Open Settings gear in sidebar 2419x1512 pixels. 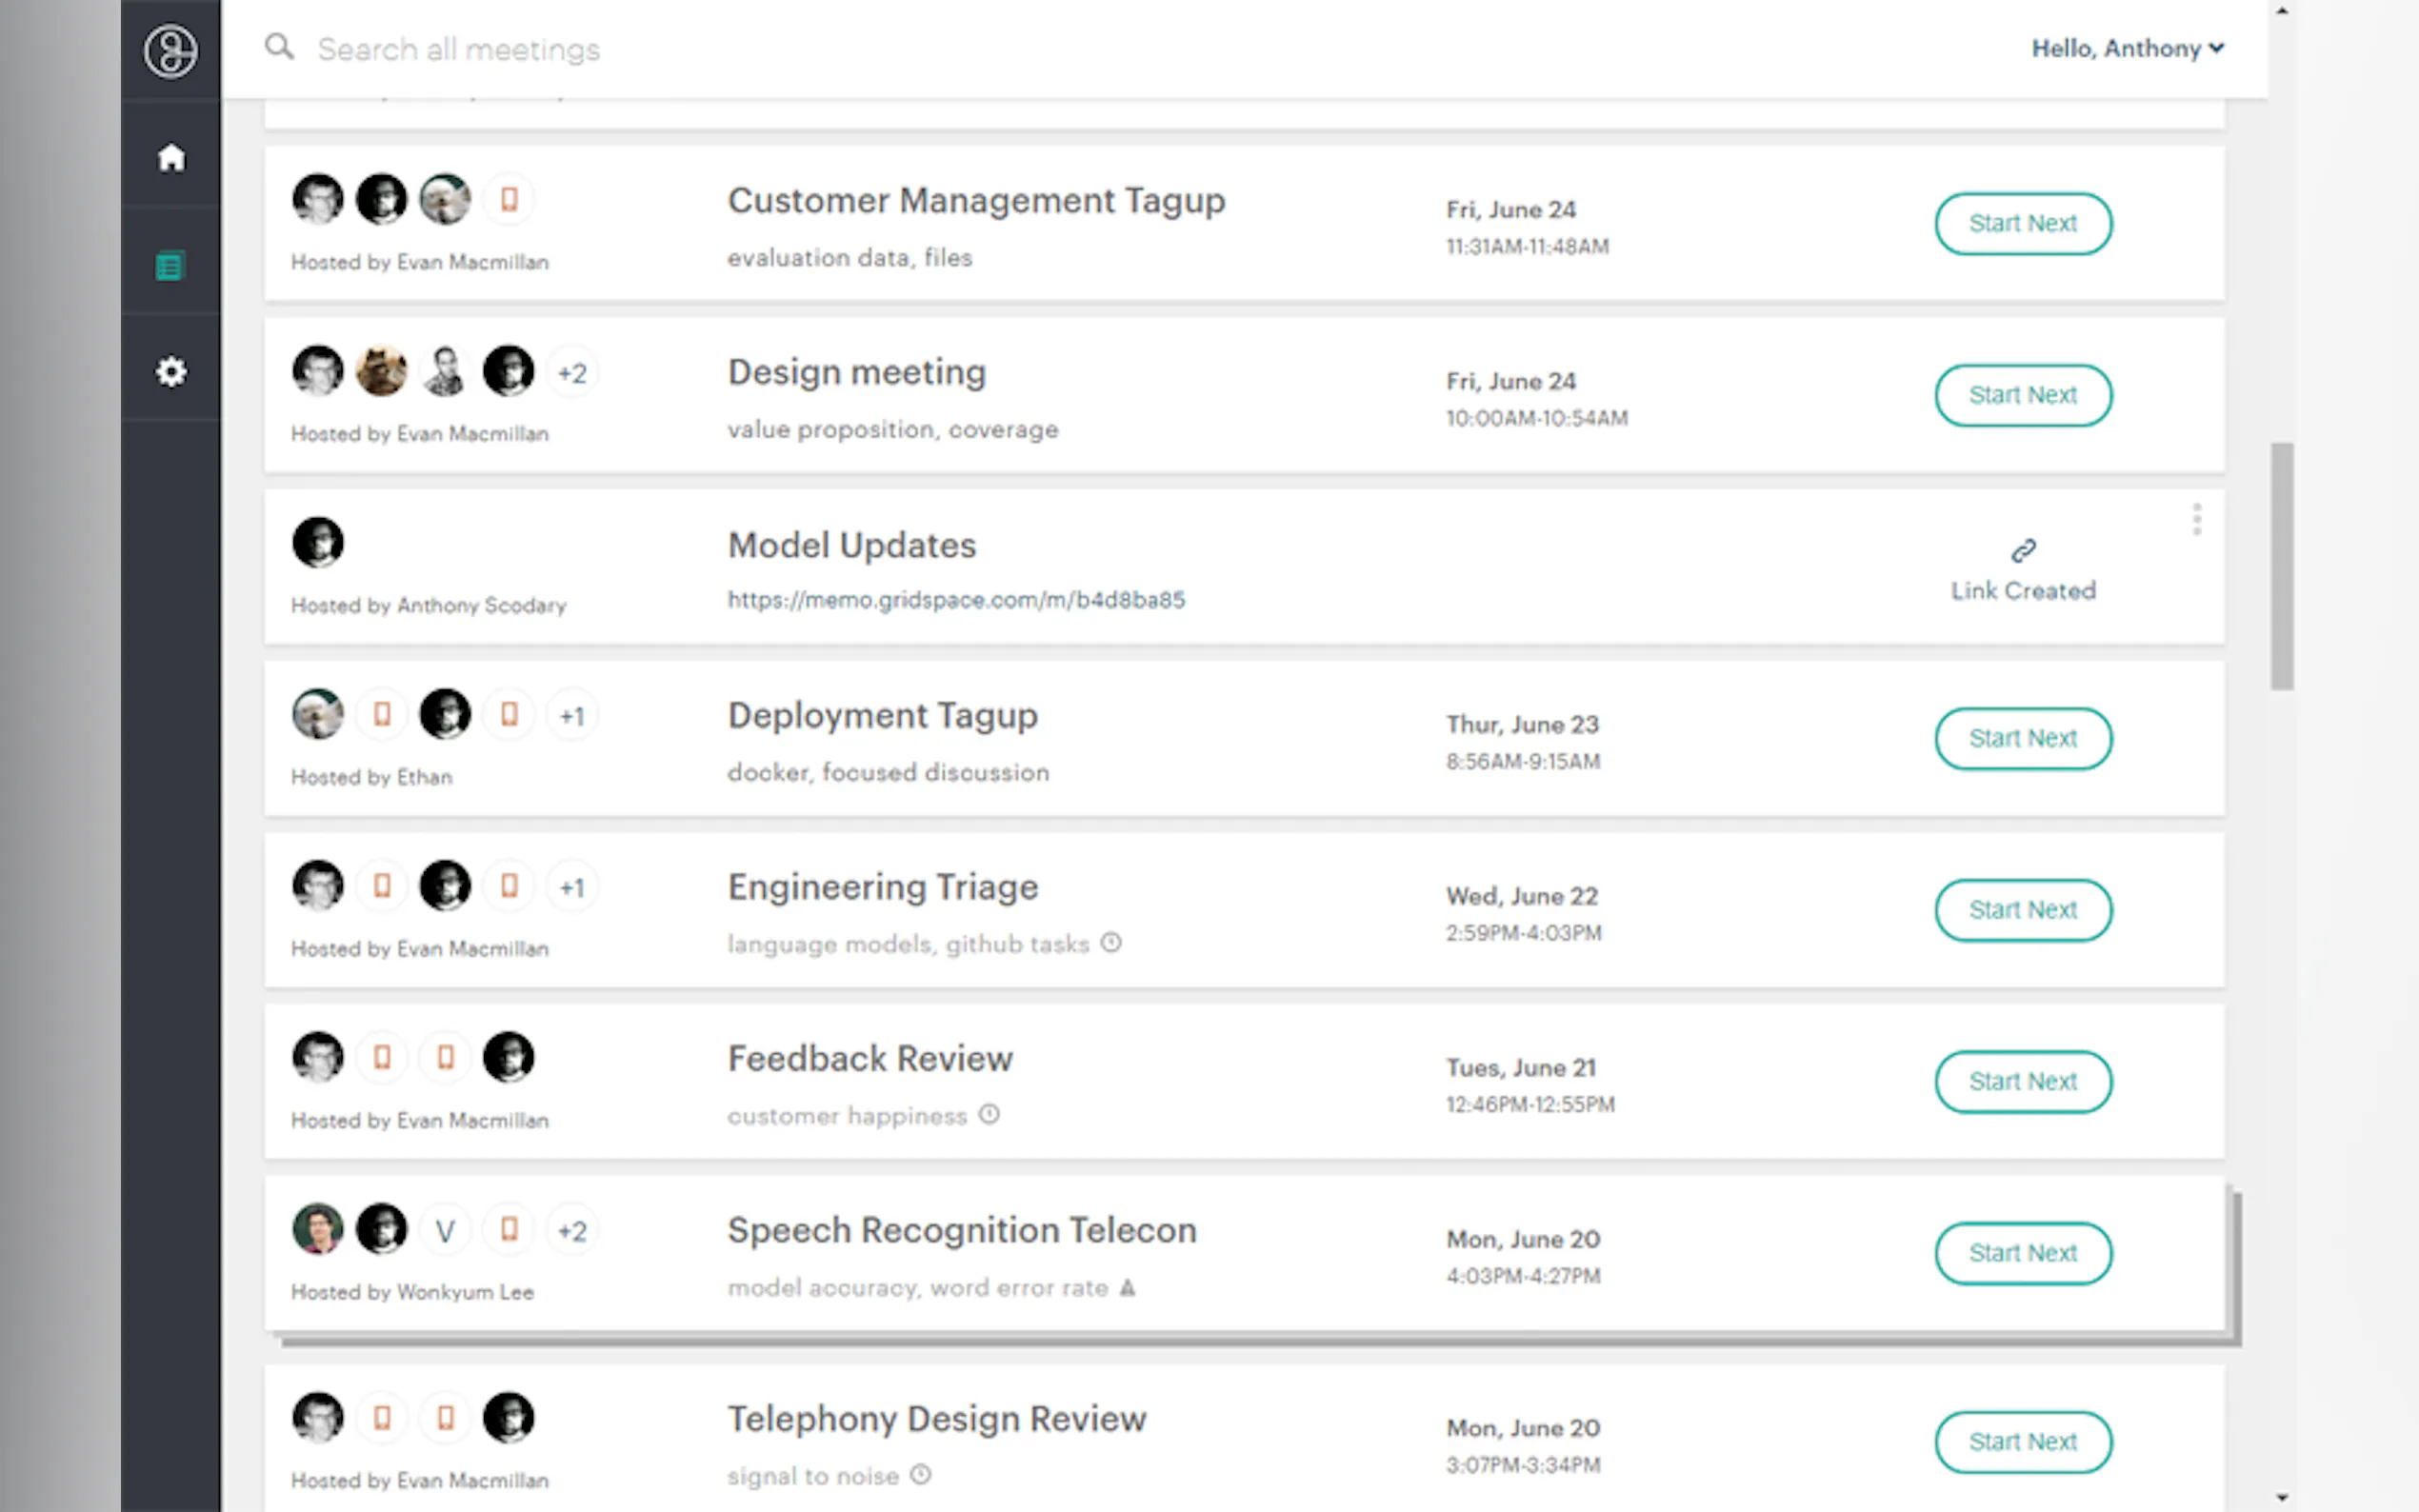[171, 372]
